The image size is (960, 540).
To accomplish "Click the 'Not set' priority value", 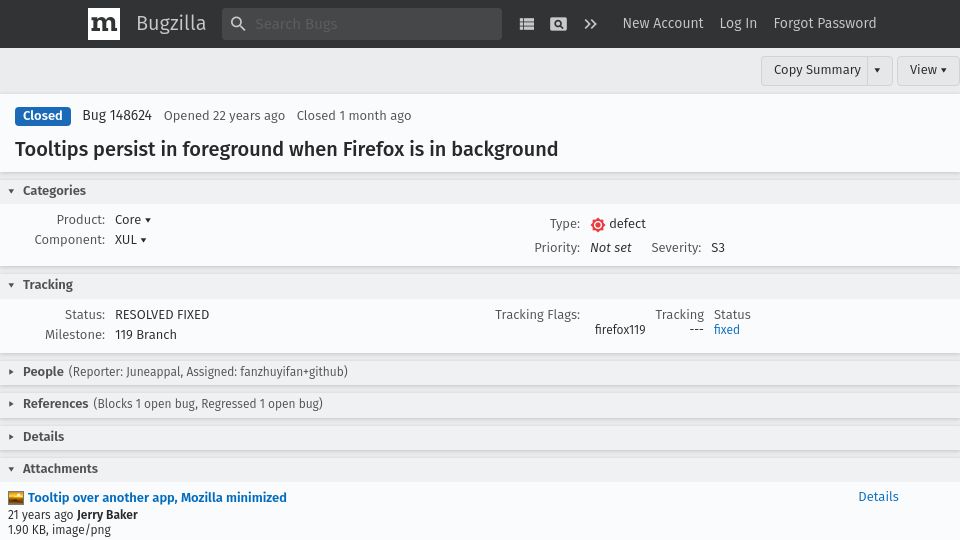I will pyautogui.click(x=610, y=247).
